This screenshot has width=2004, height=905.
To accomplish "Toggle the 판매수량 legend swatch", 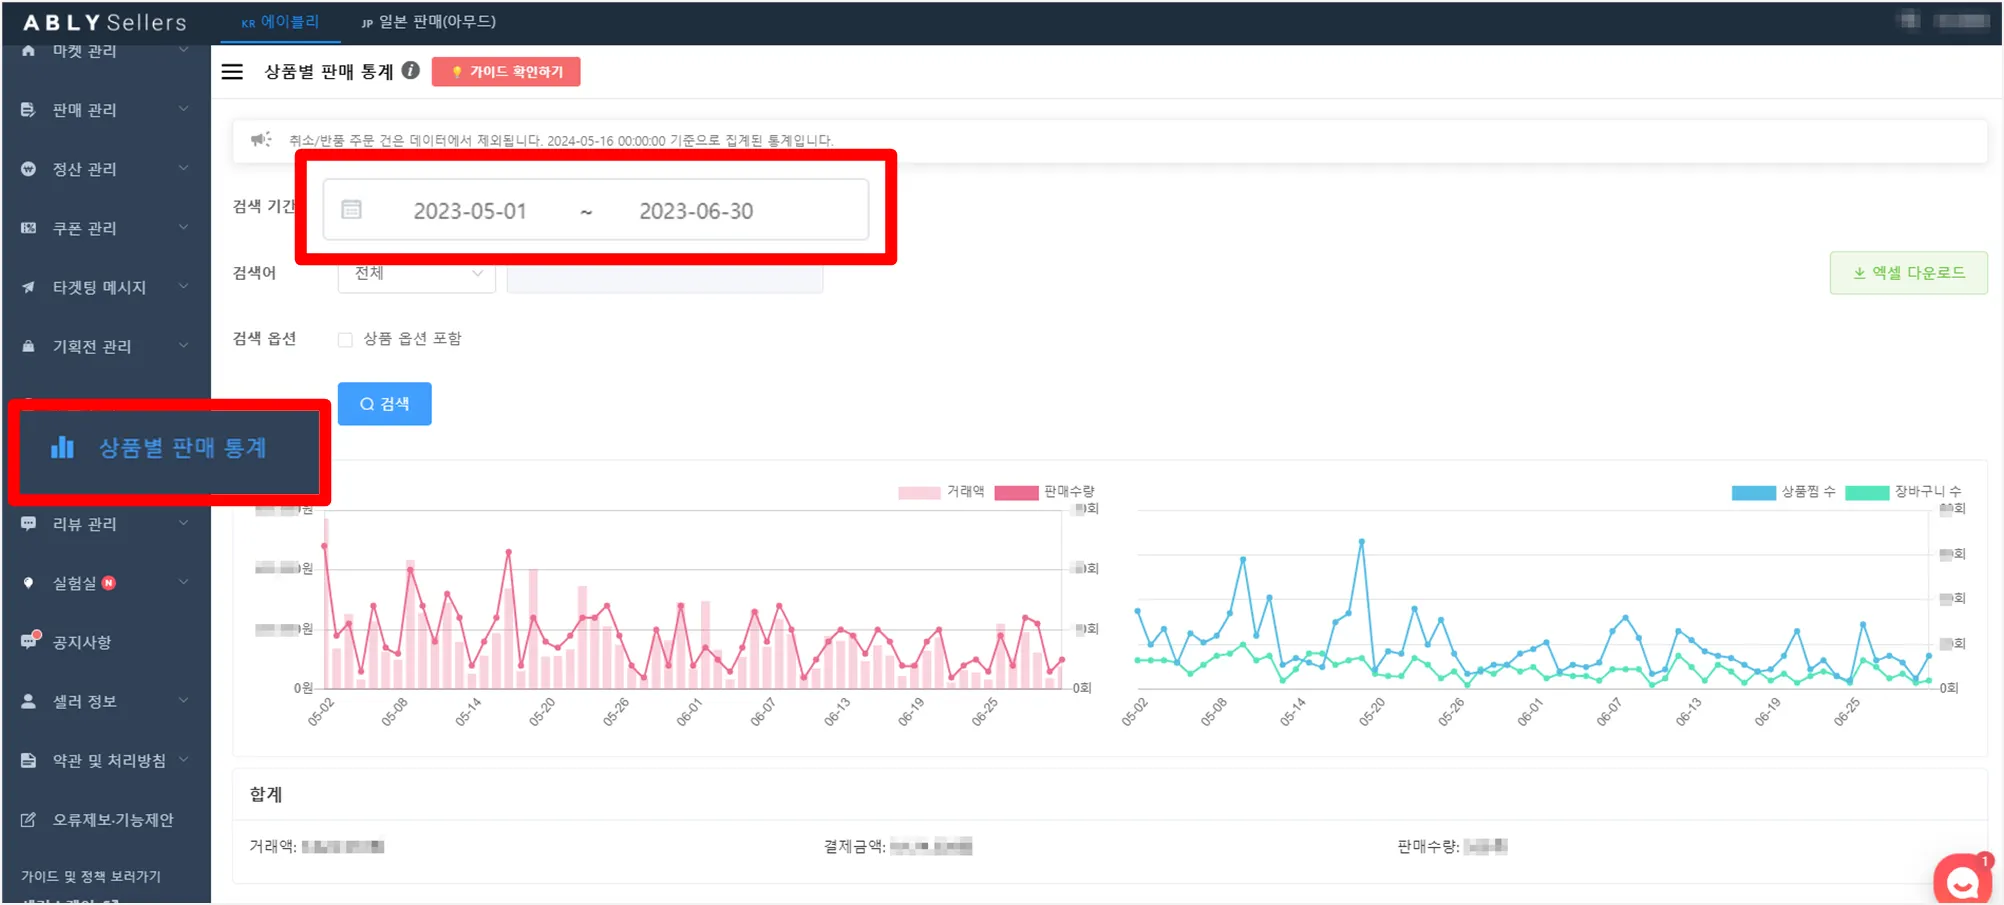I will click(1016, 492).
